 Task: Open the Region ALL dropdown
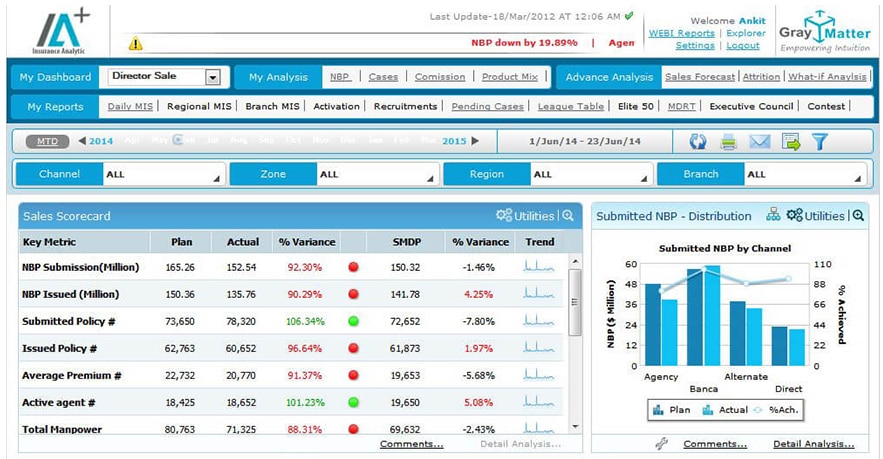coord(592,175)
